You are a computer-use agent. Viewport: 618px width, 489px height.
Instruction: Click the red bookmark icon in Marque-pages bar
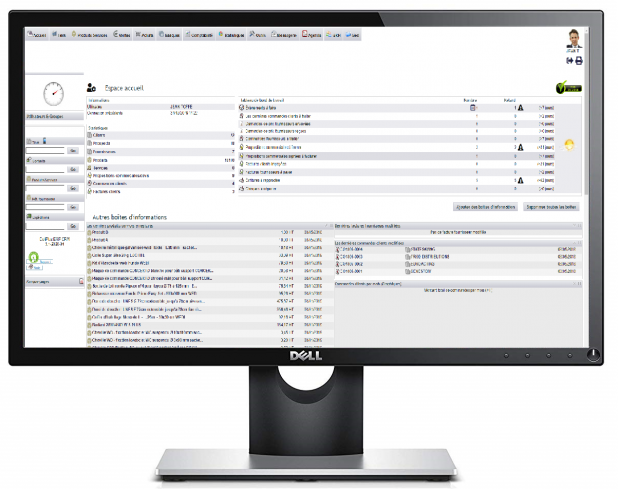(81, 281)
